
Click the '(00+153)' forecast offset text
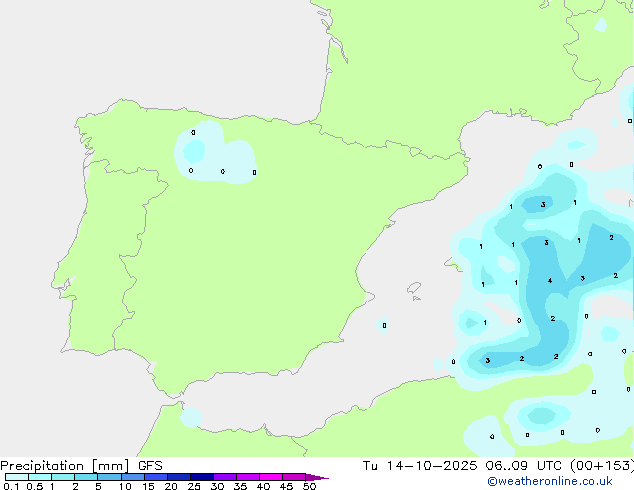(x=602, y=466)
